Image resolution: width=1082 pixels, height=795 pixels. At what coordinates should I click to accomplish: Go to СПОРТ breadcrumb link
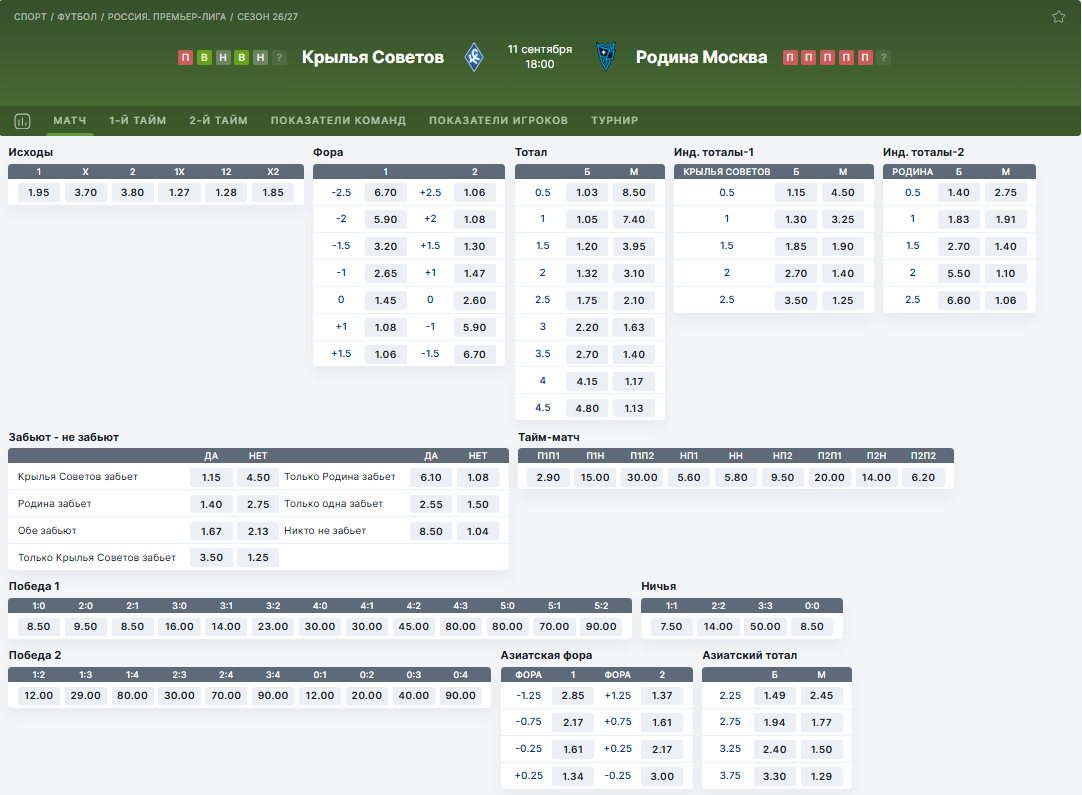click(30, 17)
